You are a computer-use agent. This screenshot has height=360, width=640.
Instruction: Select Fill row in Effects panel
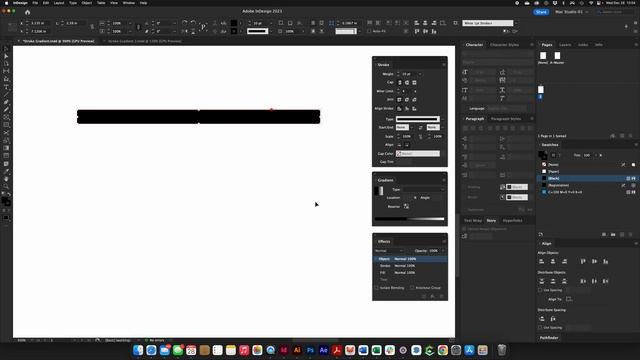coord(410,273)
